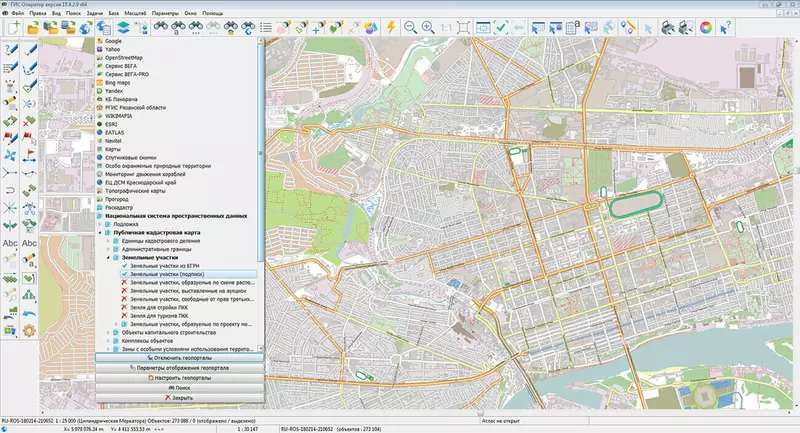Uncheck Земельные участки из ЕГРН layer

125,265
